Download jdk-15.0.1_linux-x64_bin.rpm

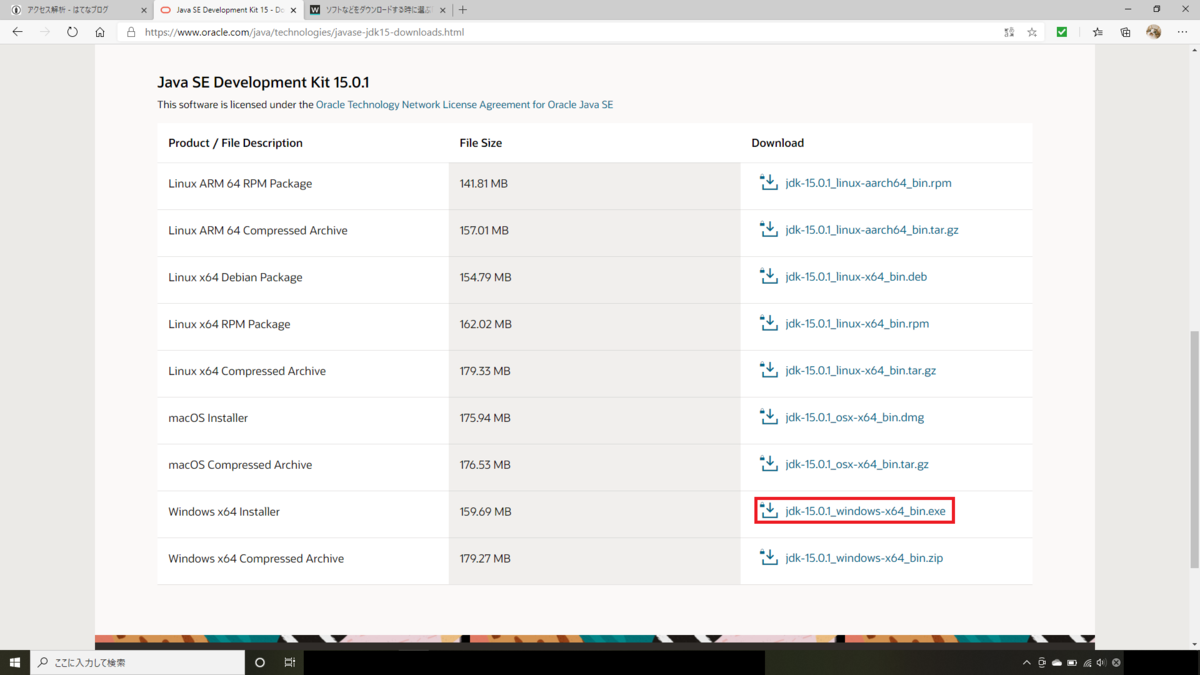(x=857, y=324)
